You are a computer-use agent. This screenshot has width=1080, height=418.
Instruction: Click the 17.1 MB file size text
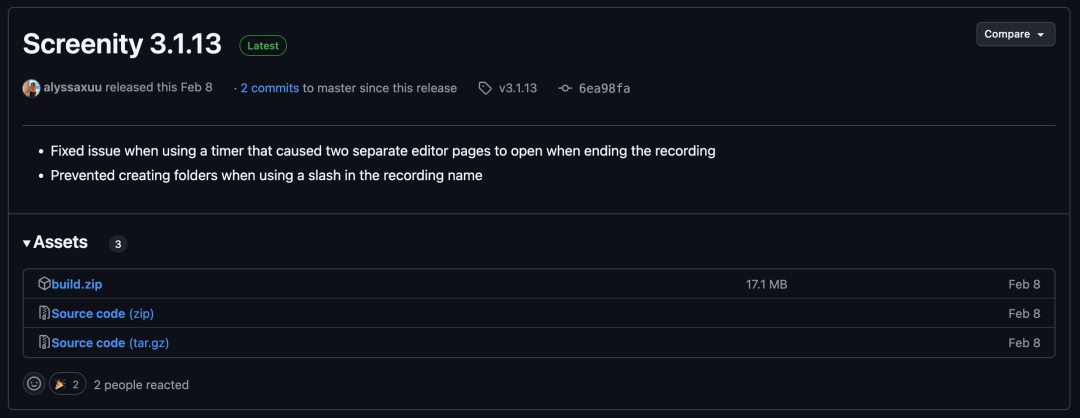coord(767,284)
